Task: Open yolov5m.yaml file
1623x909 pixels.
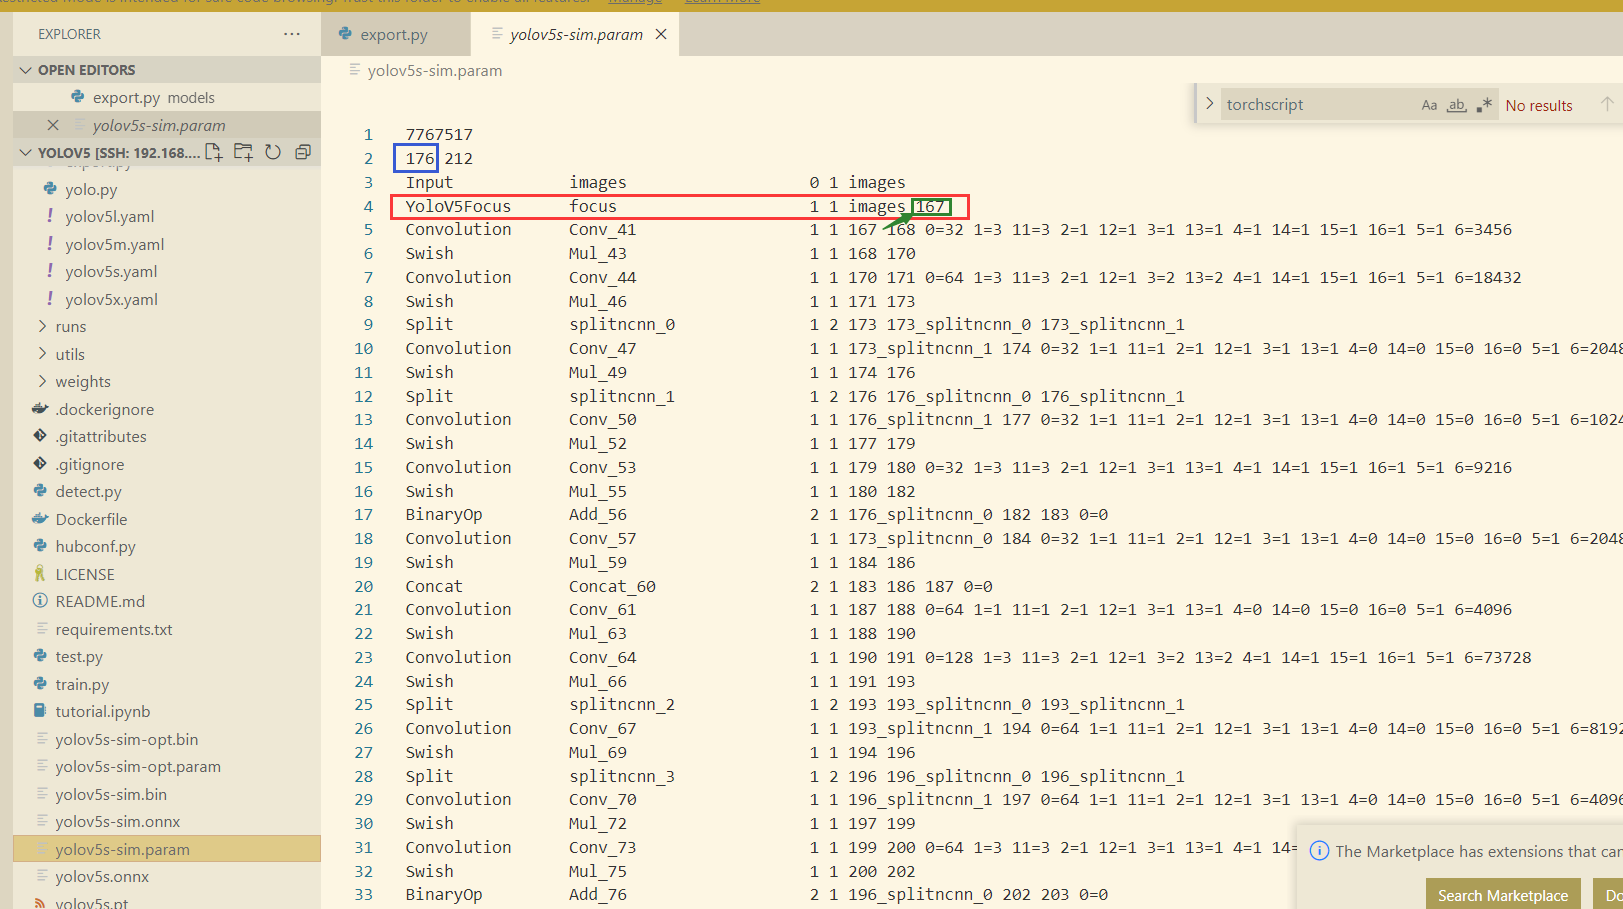Action: 115,244
